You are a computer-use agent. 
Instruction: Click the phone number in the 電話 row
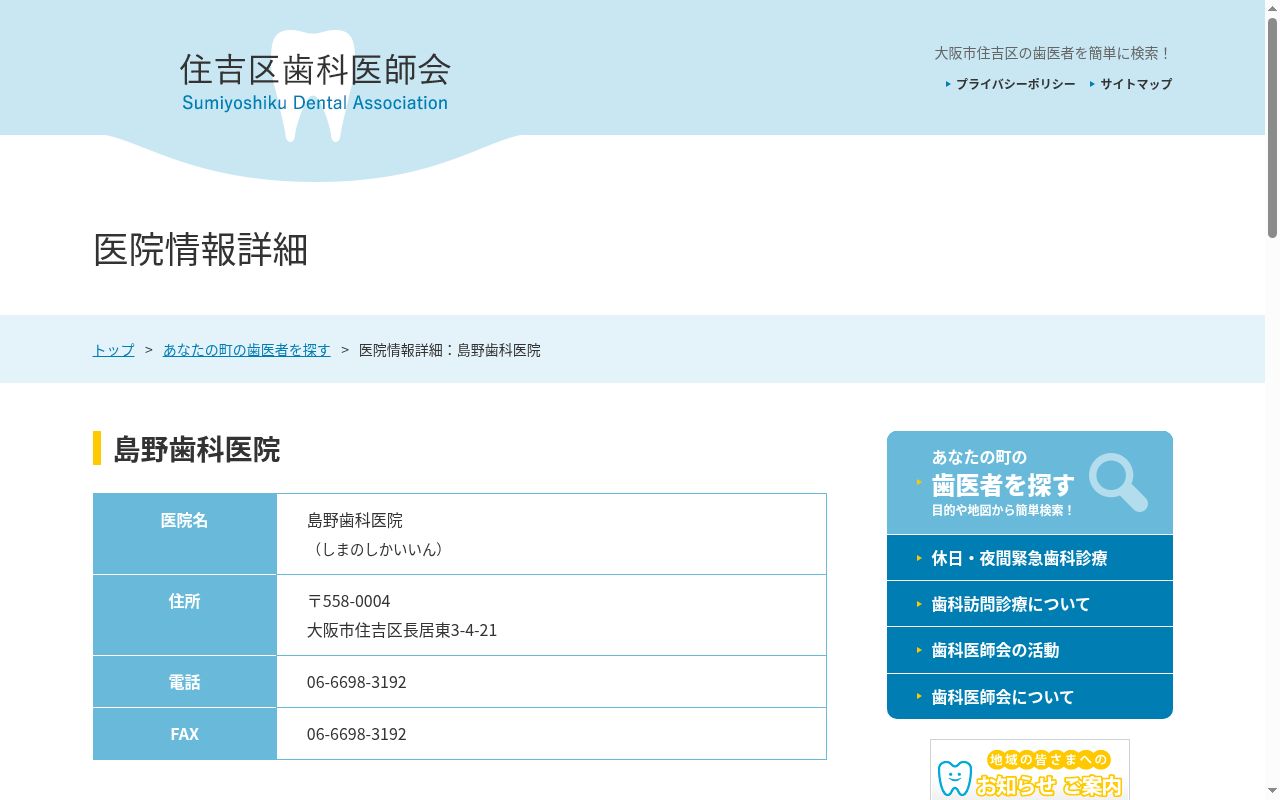[356, 682]
